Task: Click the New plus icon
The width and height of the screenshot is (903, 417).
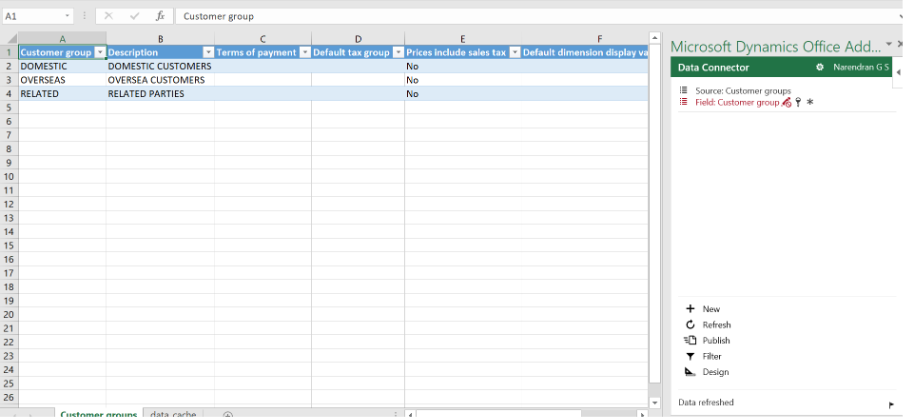Action: click(690, 309)
